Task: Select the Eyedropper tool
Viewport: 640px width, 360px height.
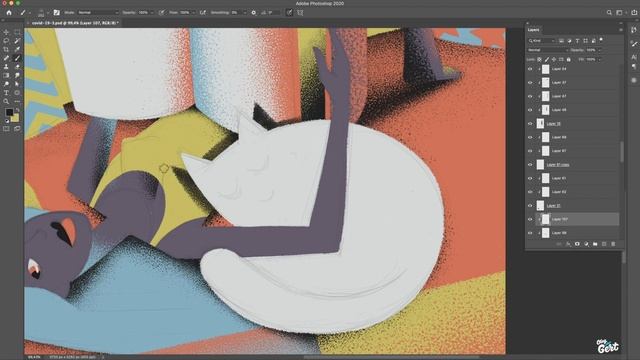Action: point(17,49)
